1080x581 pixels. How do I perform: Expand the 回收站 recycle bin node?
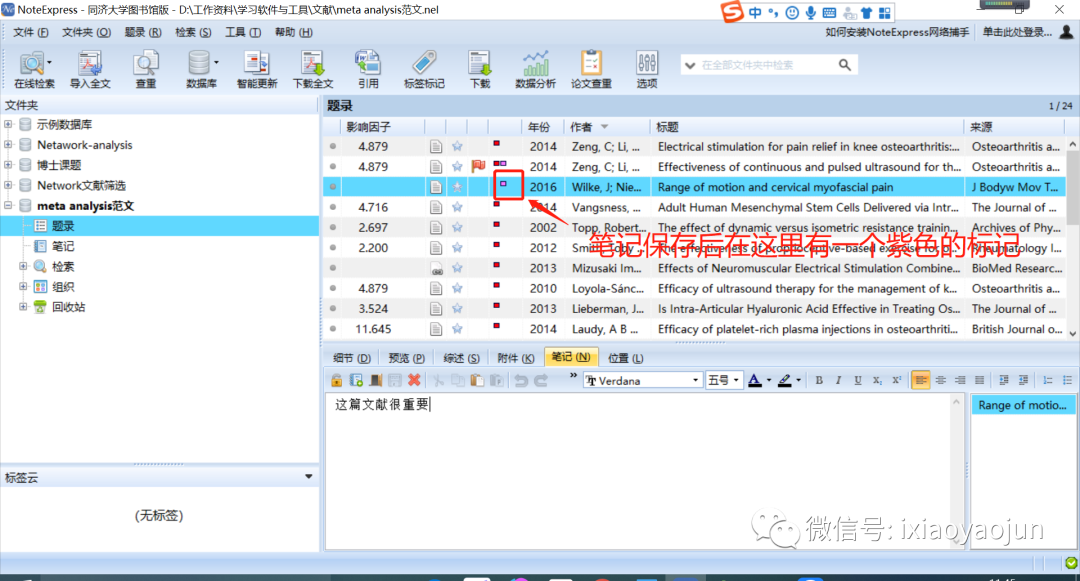23,307
